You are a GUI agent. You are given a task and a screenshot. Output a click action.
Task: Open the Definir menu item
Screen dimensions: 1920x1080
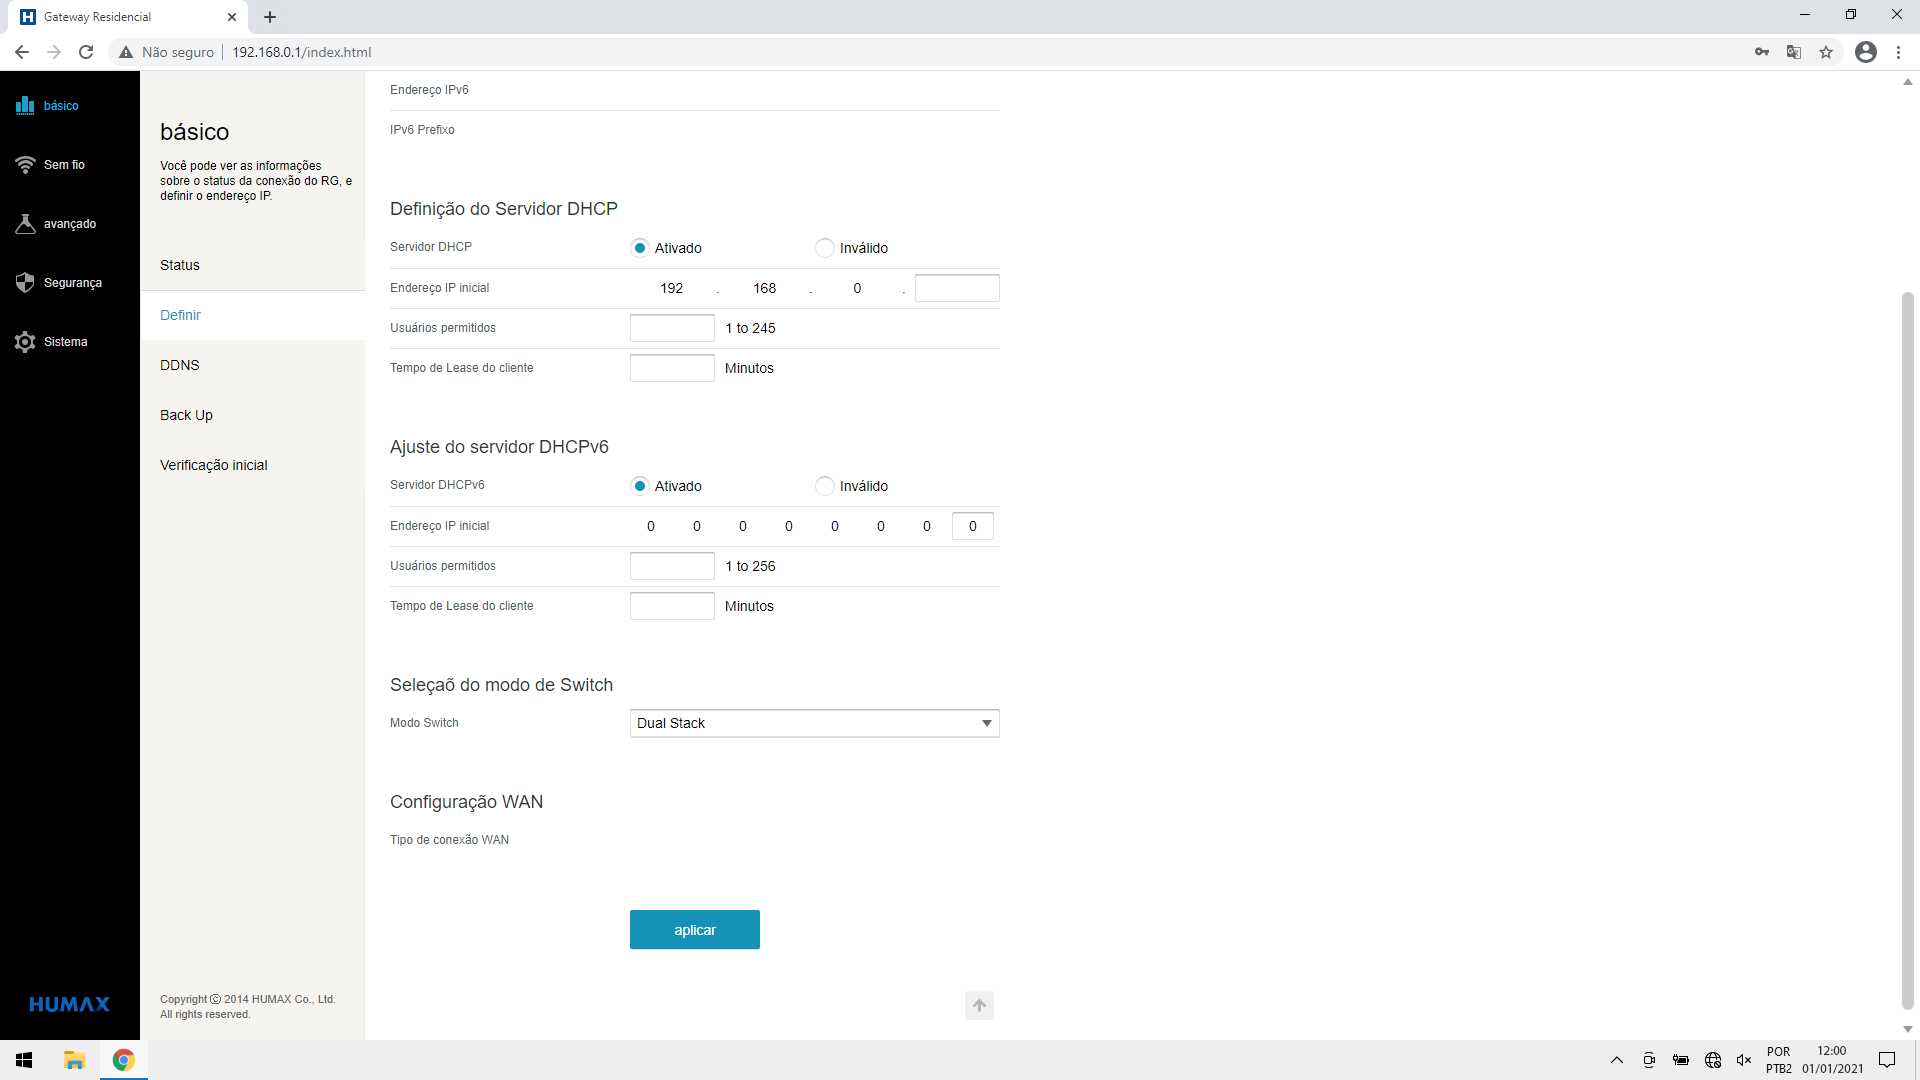coord(252,315)
